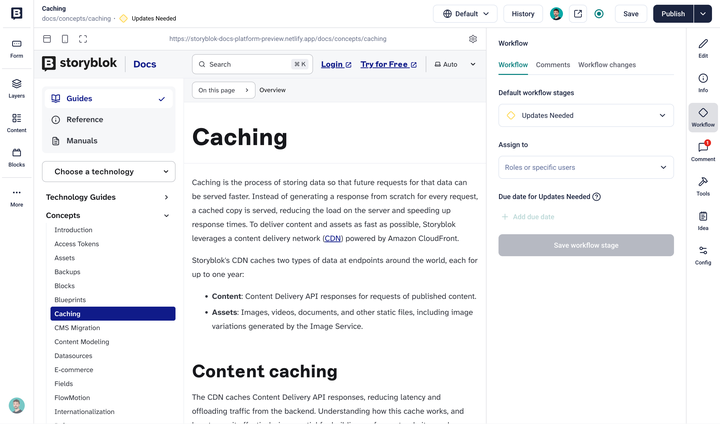Focus the docs Search field
The height and width of the screenshot is (424, 720).
pos(252,64)
